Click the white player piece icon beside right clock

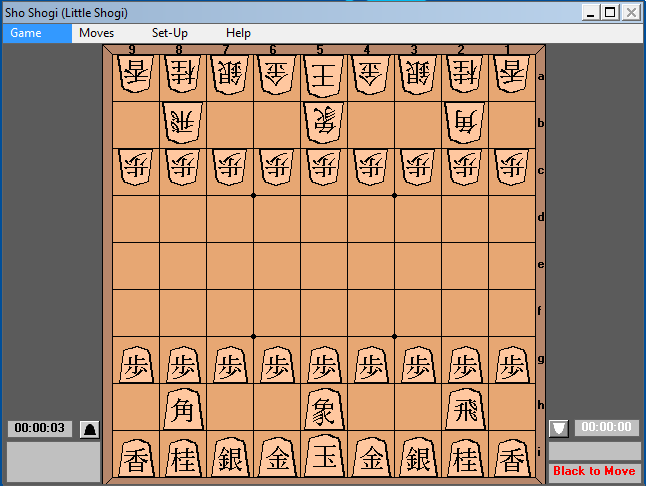(x=559, y=428)
